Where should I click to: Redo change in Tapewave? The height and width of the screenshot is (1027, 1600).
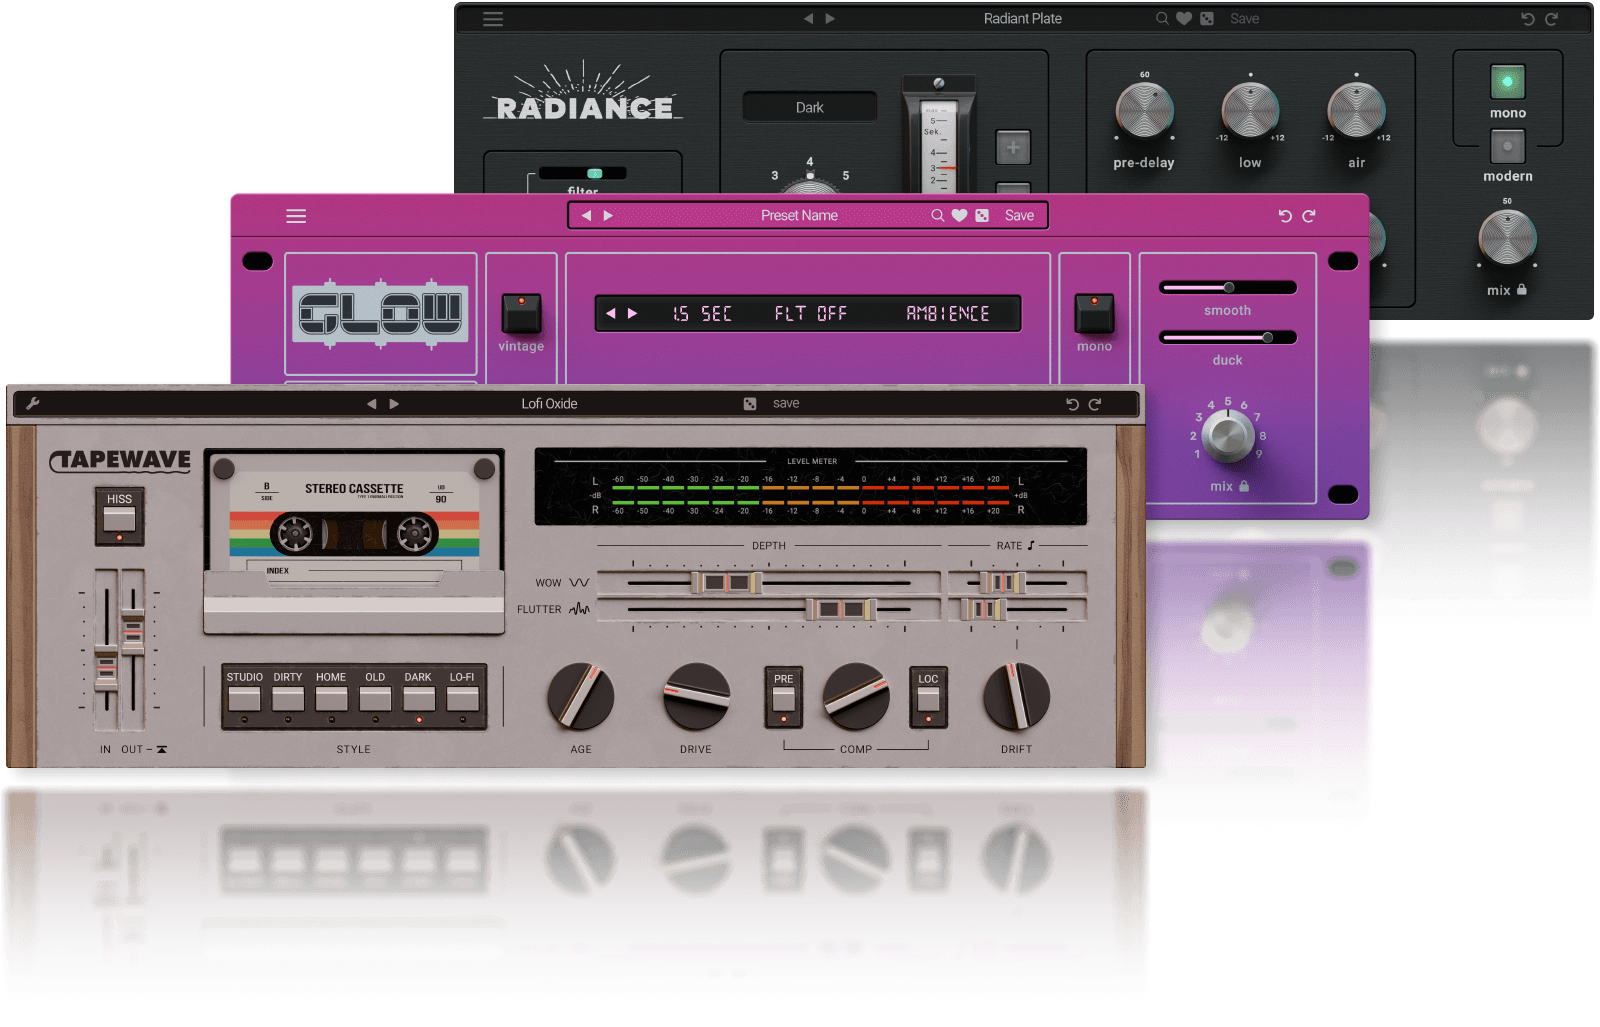point(1095,404)
